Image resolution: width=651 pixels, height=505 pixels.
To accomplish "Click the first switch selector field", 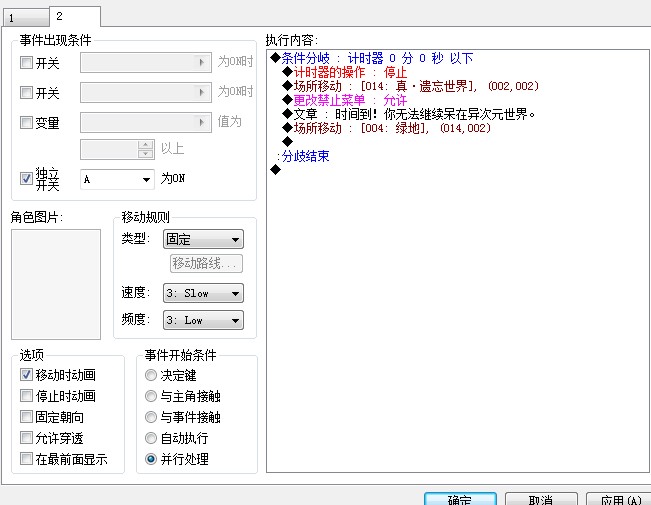I will coord(146,62).
